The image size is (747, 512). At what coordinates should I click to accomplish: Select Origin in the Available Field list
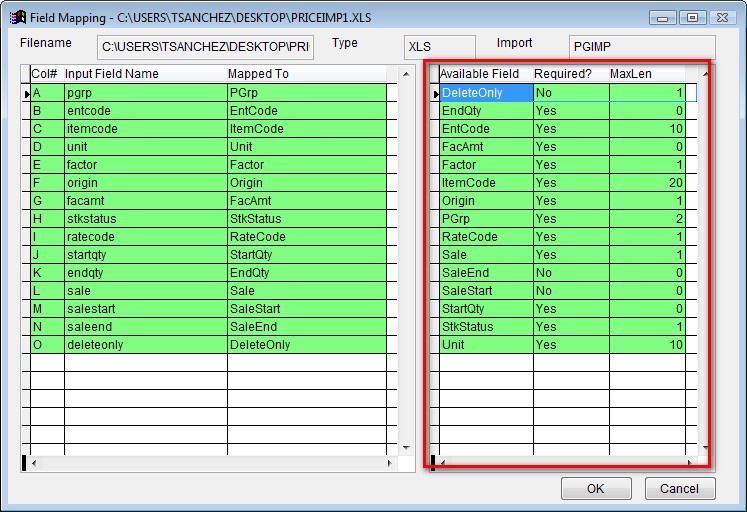486,201
